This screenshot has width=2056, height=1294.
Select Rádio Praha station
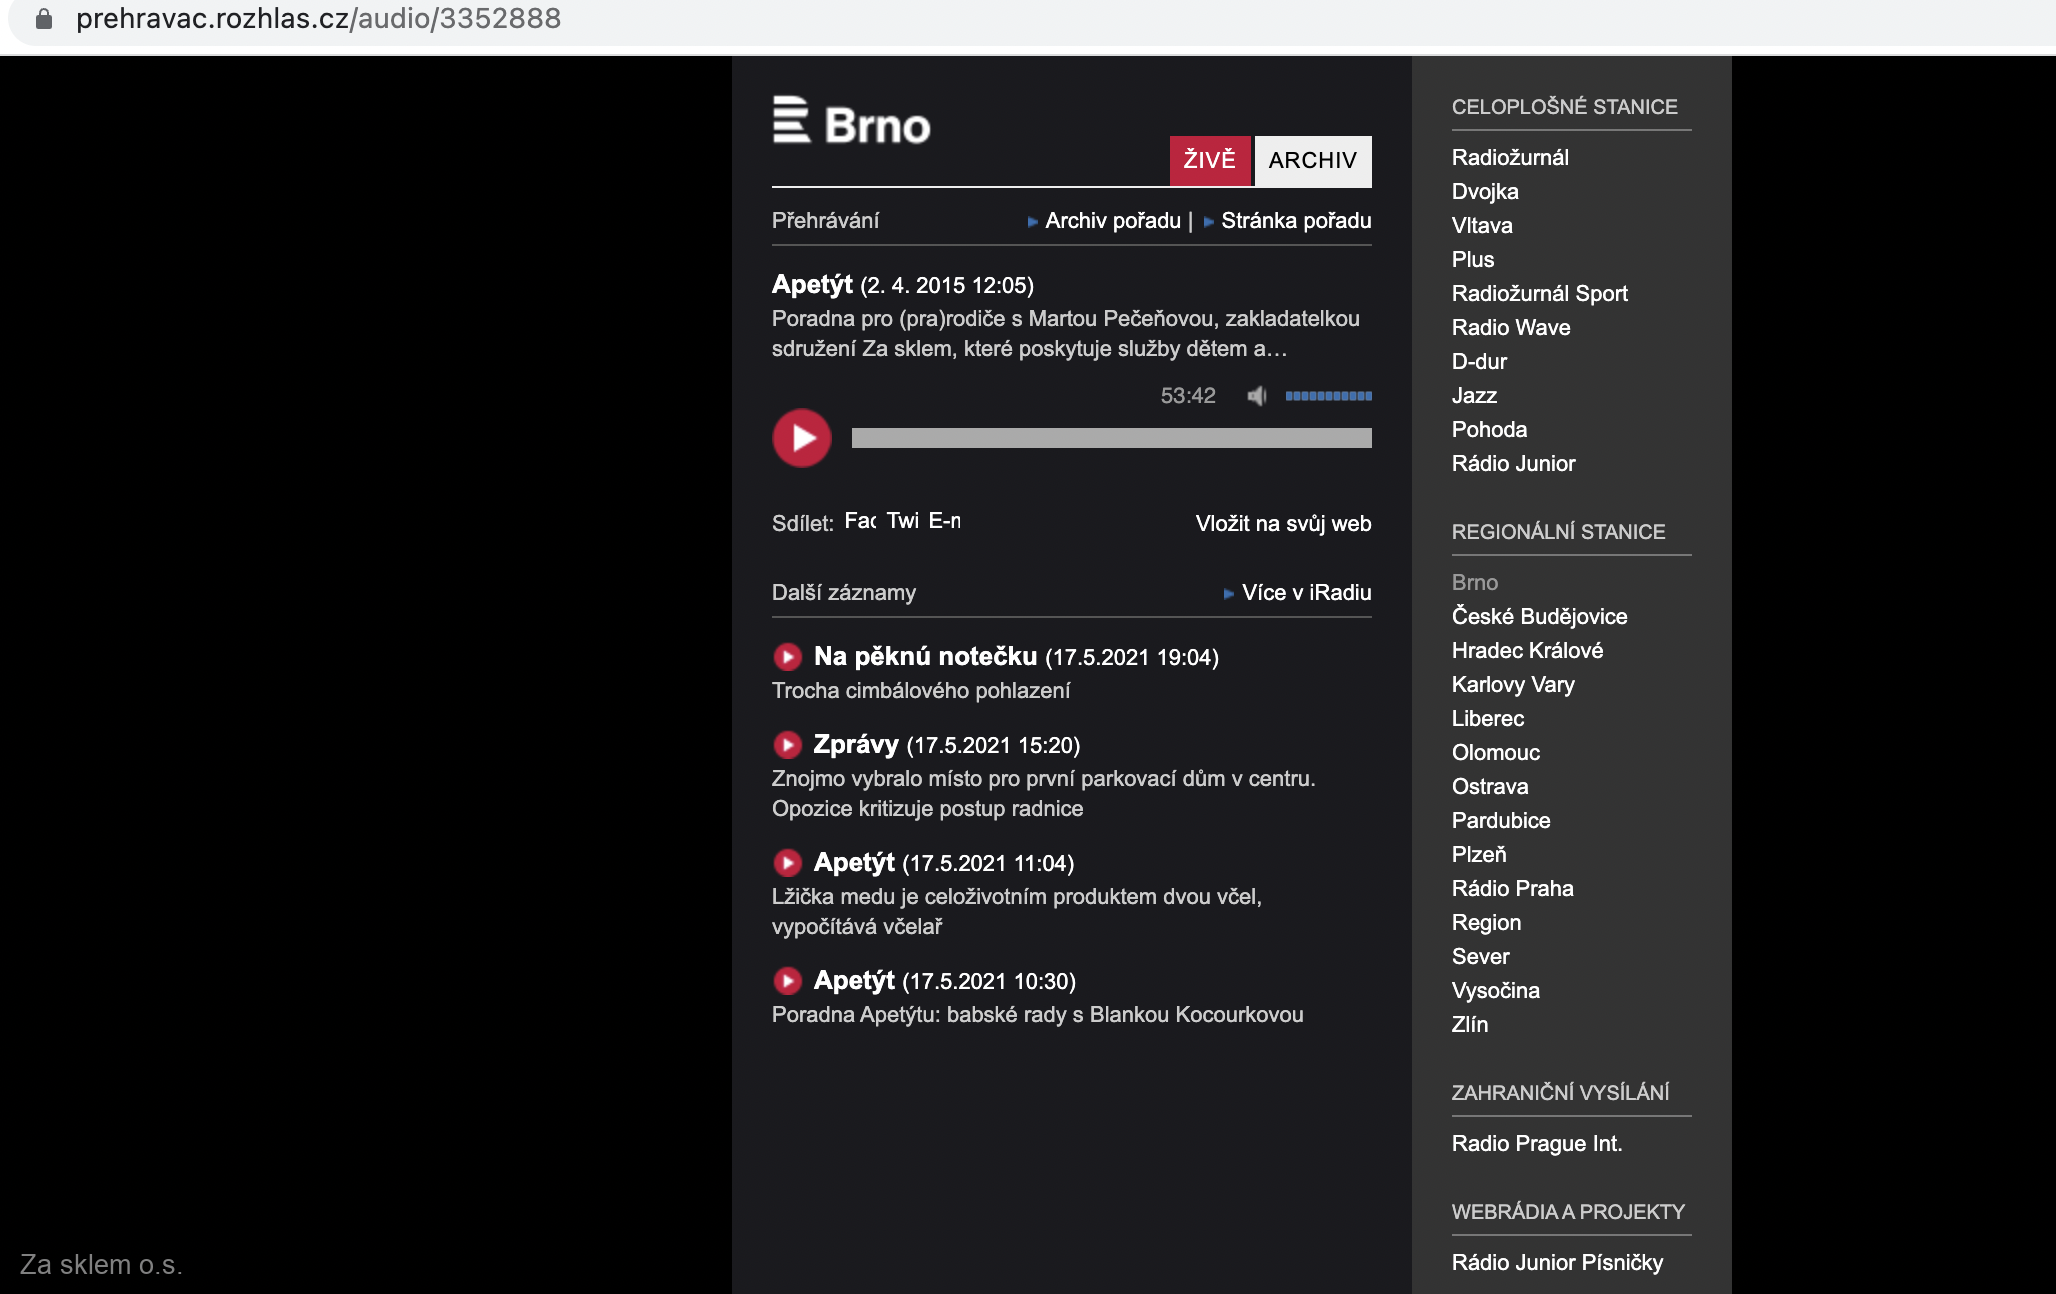point(1512,889)
